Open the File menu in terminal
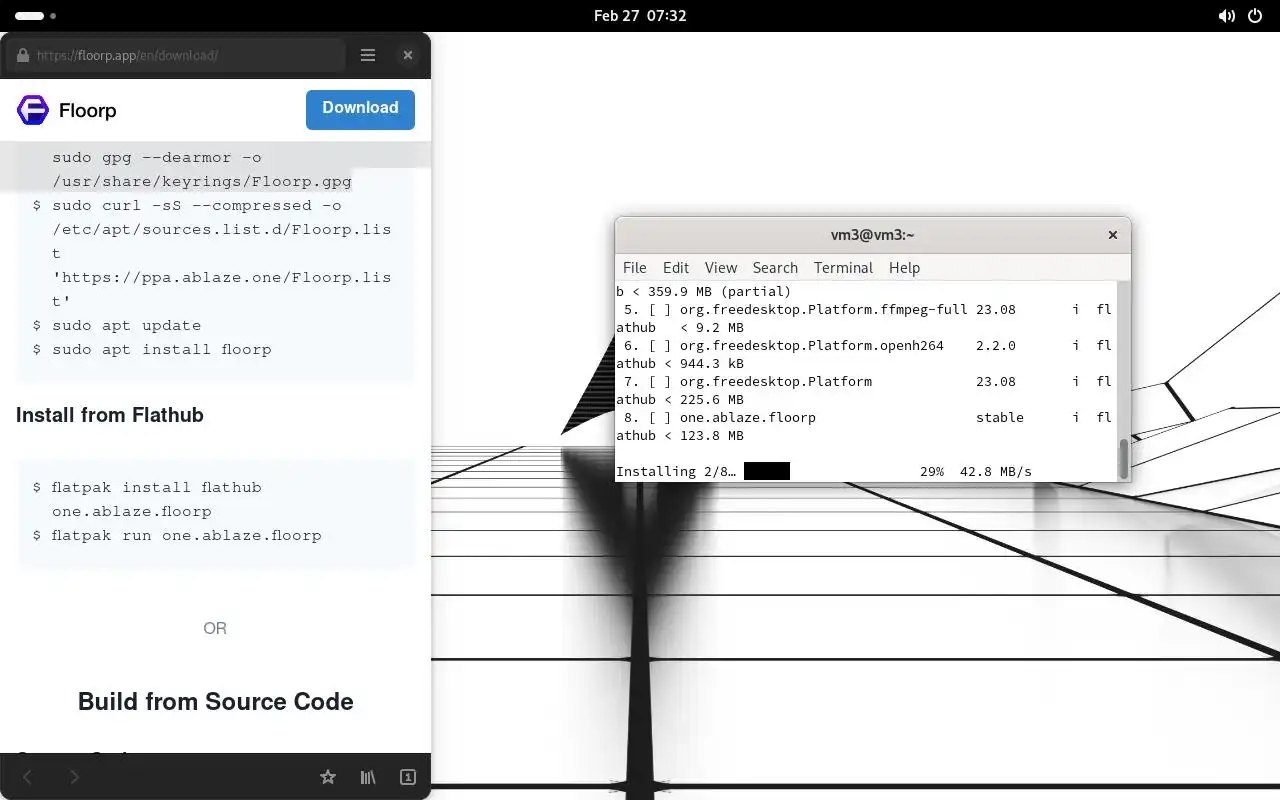 click(635, 268)
